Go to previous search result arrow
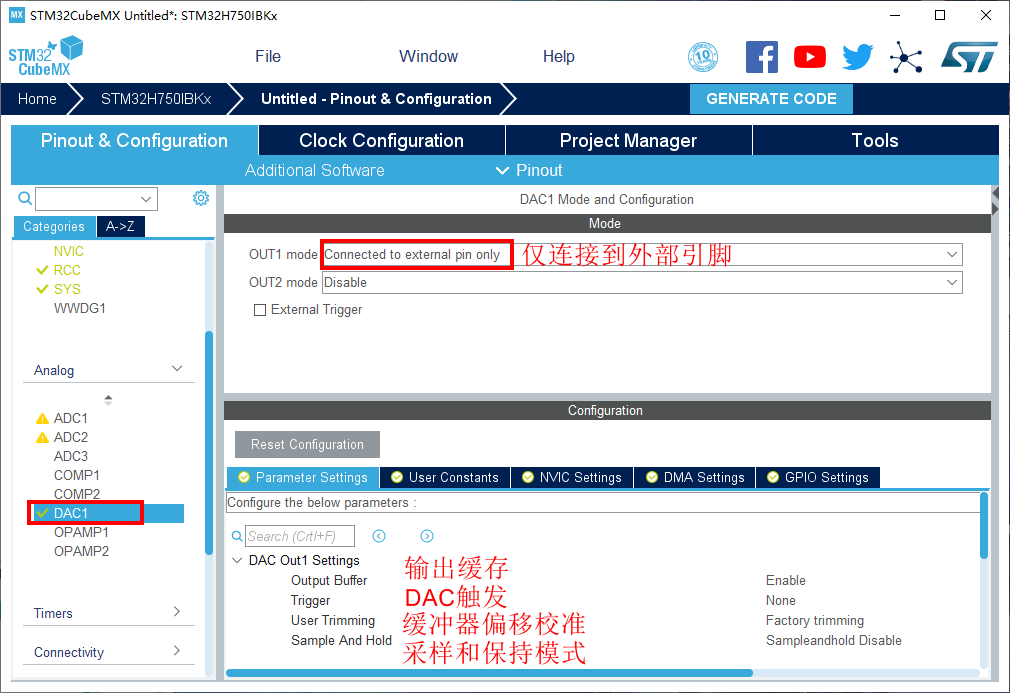Viewport: 1010px width, 693px height. pos(379,536)
